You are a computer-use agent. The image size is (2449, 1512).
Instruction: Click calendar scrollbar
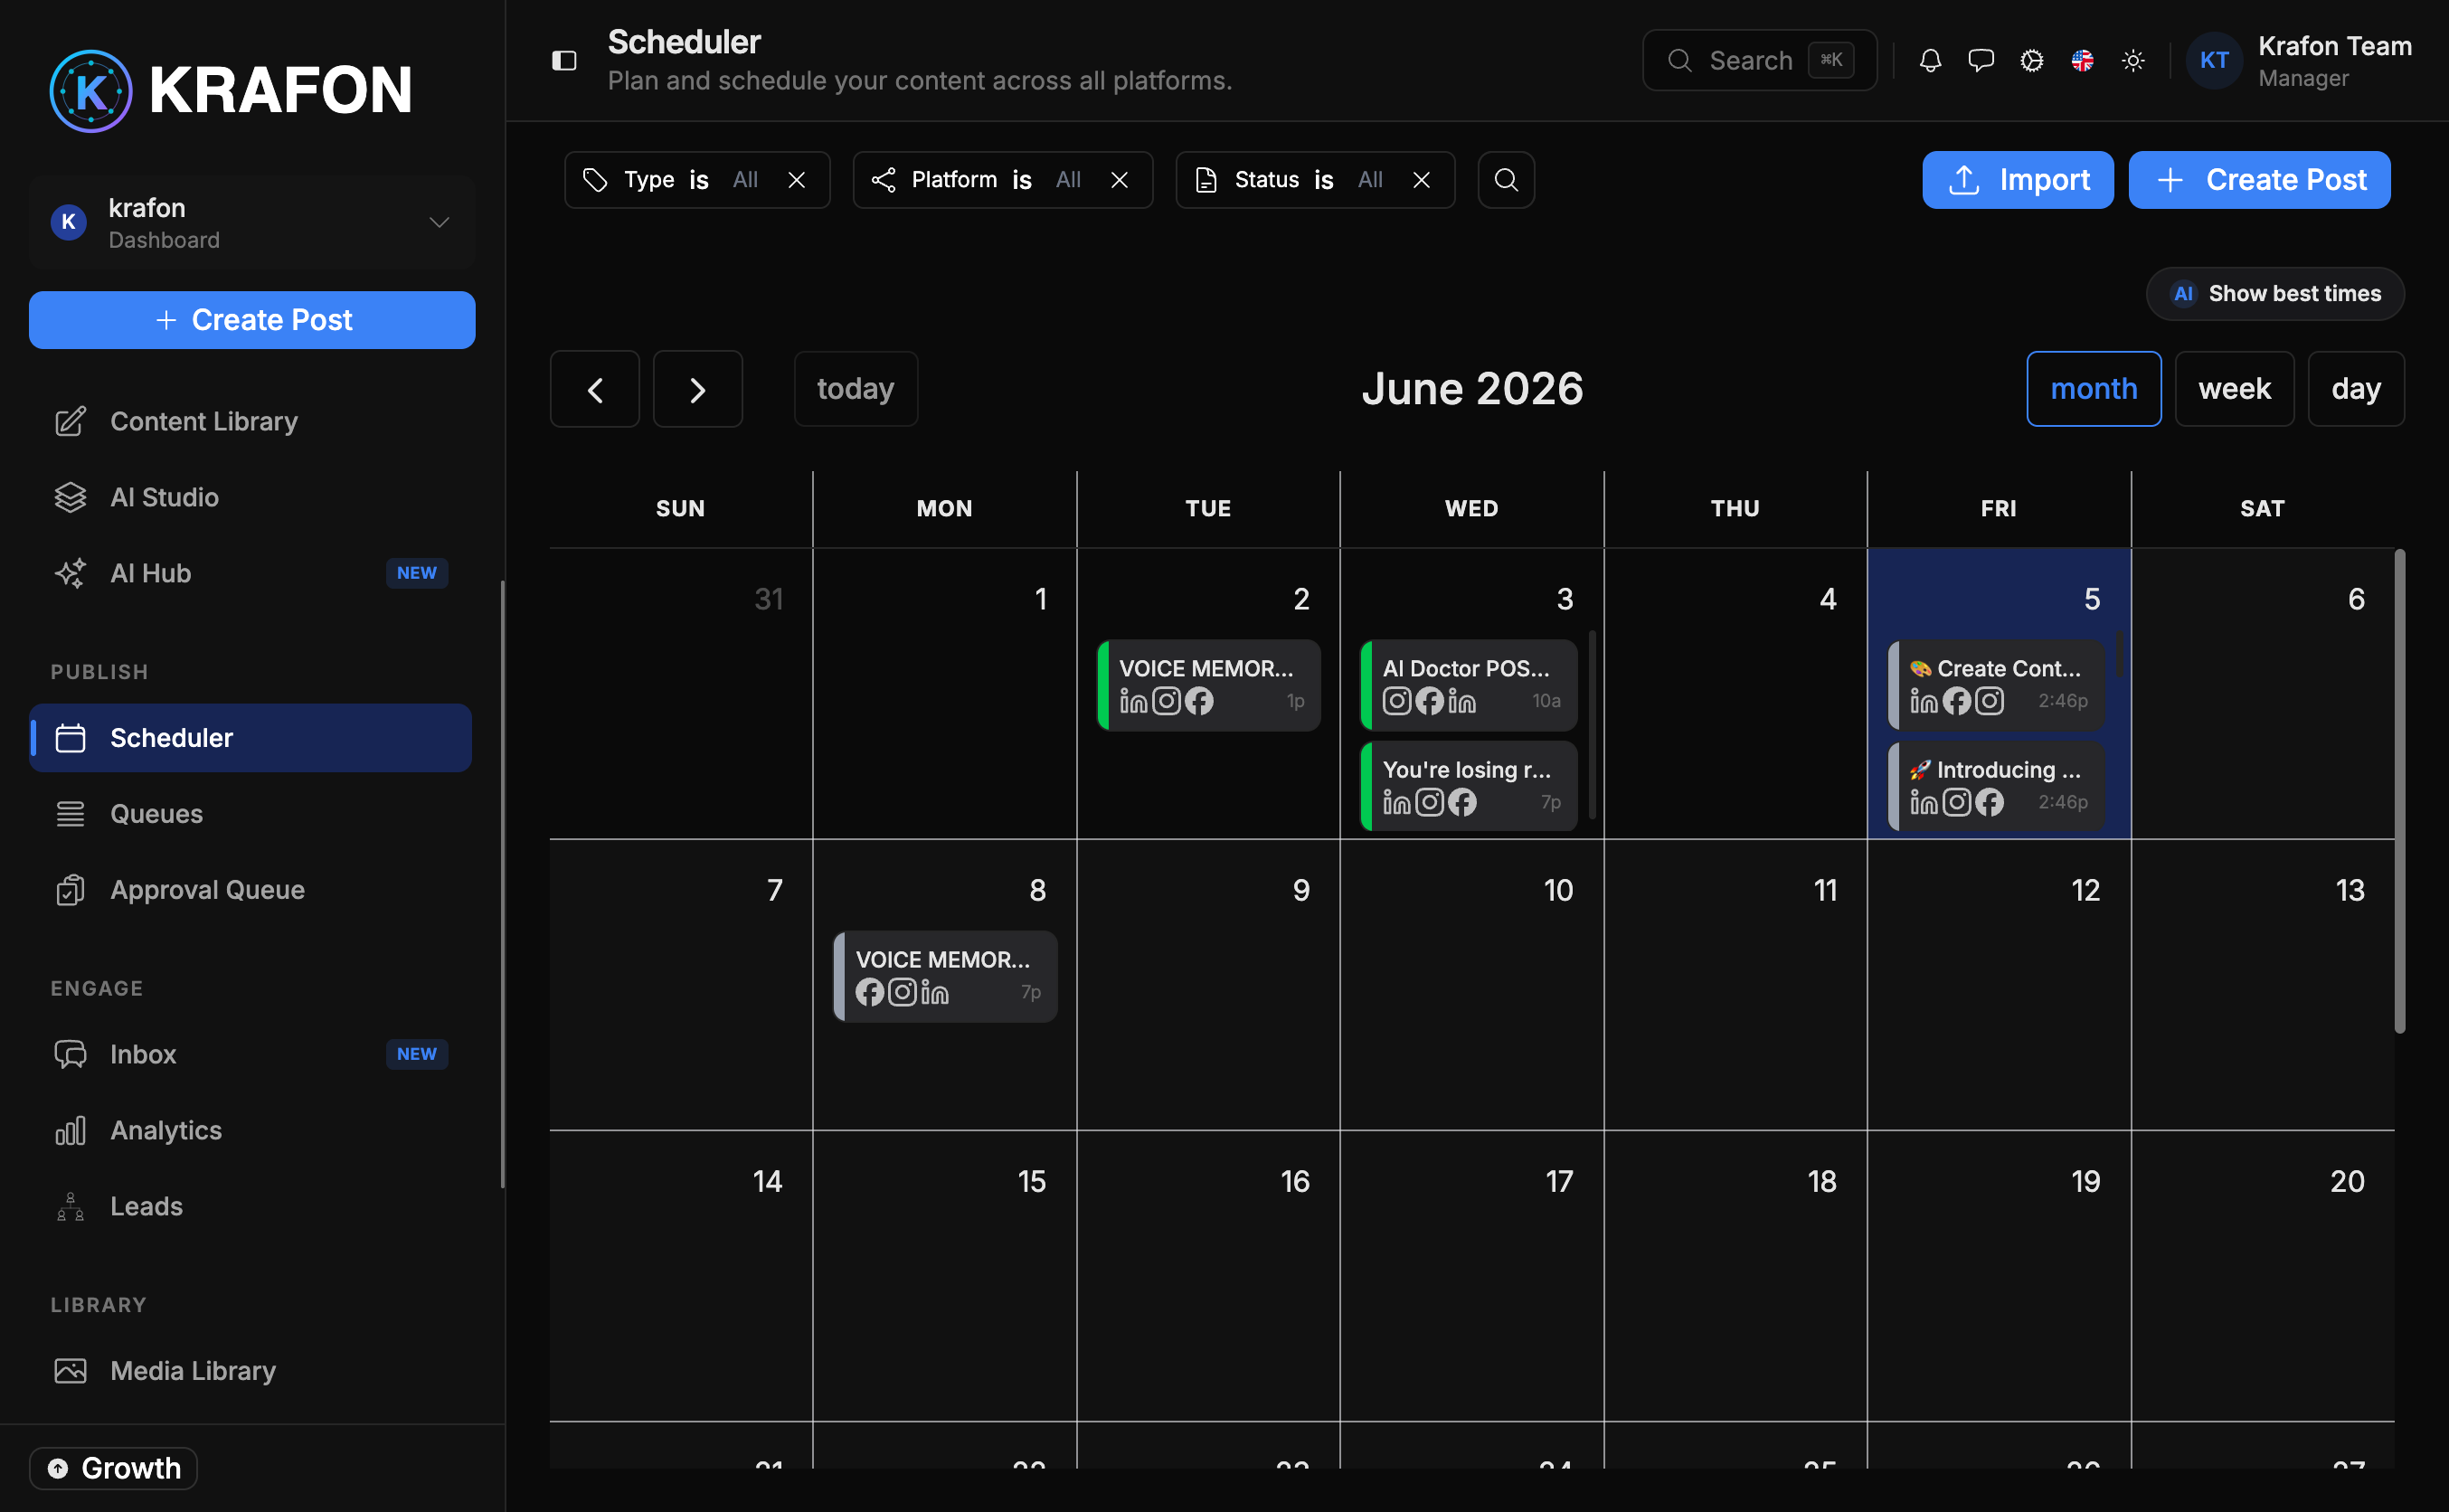point(2399,791)
